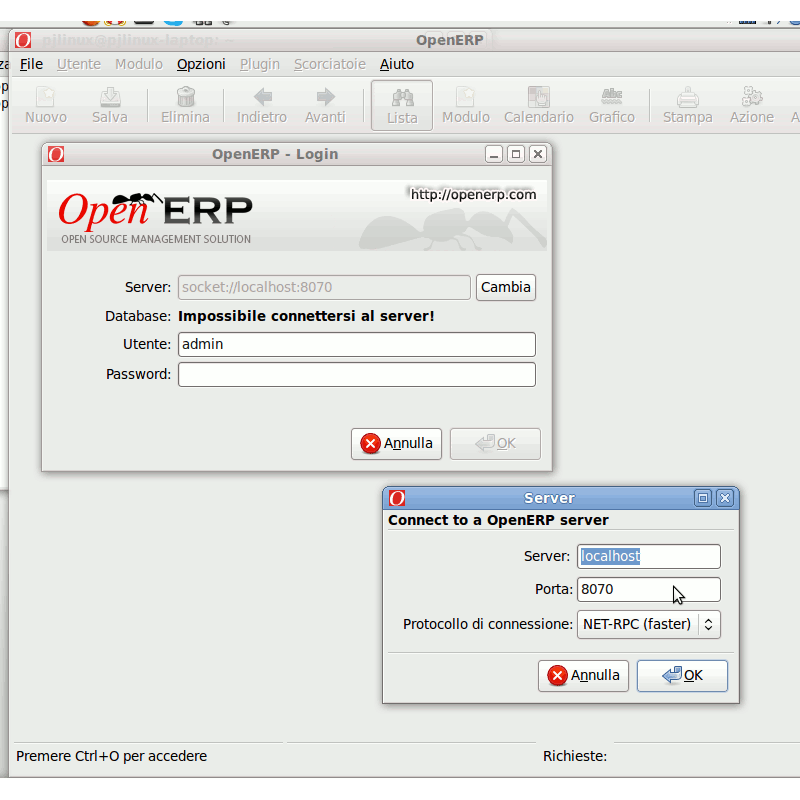Screen dimensions: 800x800
Task: Maximize the Server dialog
Action: 703,498
